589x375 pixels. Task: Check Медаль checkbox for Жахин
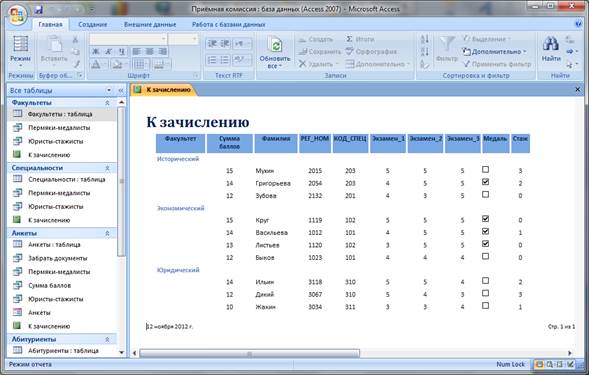point(485,305)
